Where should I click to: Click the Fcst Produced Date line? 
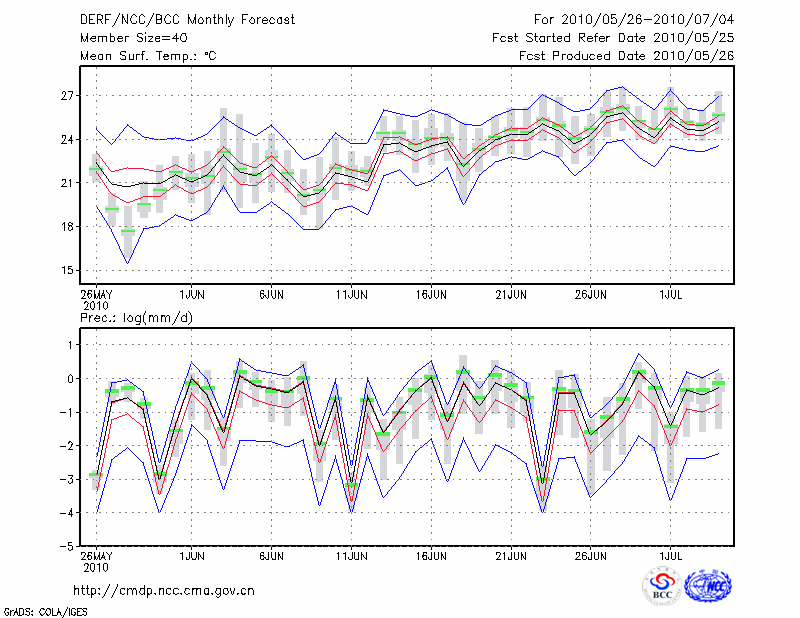coord(627,56)
